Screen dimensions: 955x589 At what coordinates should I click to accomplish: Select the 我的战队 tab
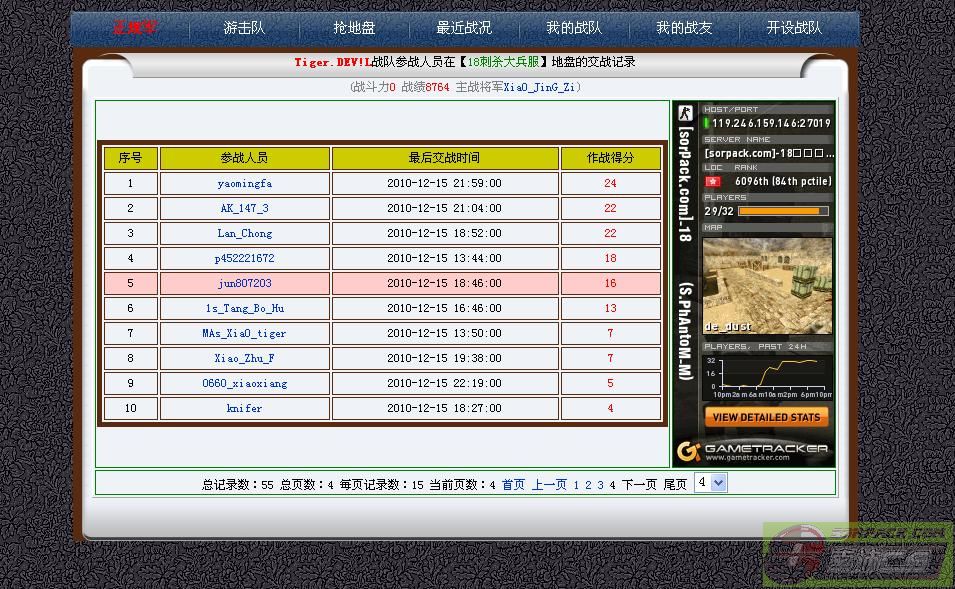click(574, 28)
